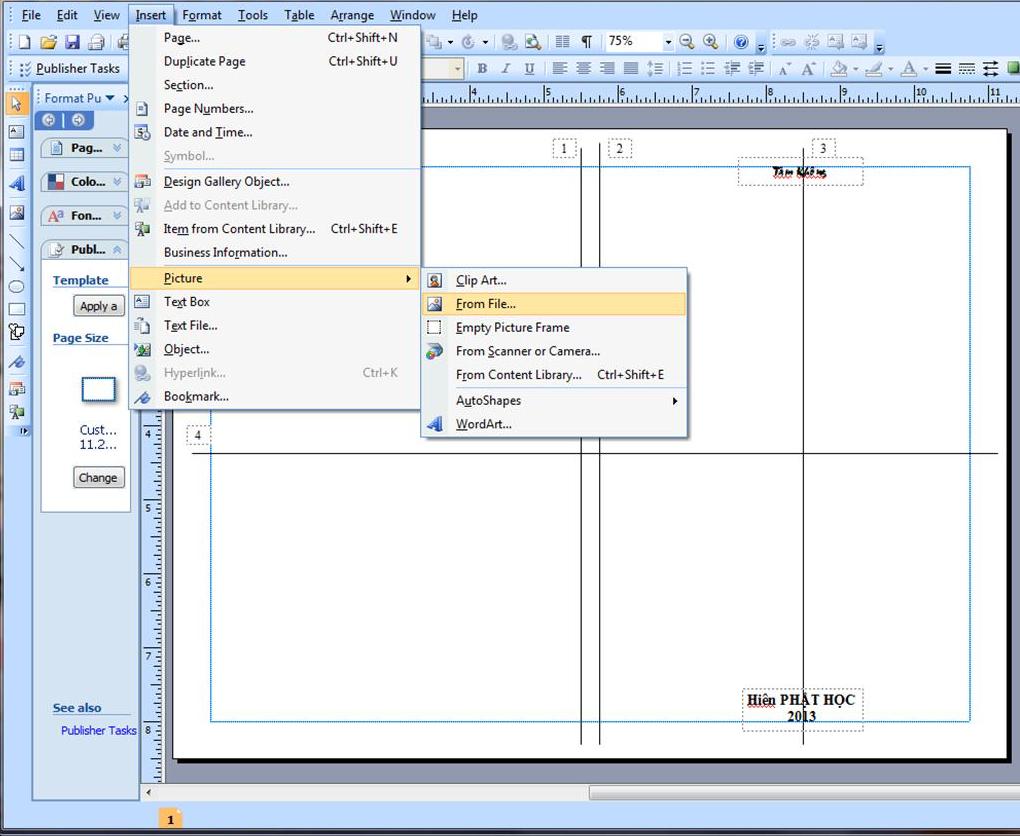Select the Oval shape tool
This screenshot has height=836, width=1020.
pos(16,286)
